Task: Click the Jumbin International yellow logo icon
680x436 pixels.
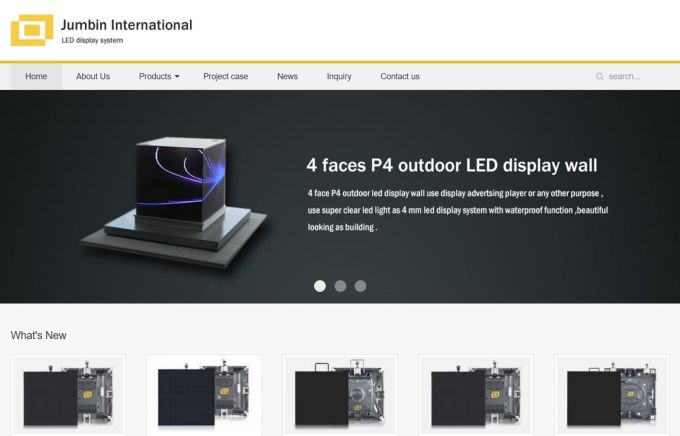Action: [31, 30]
